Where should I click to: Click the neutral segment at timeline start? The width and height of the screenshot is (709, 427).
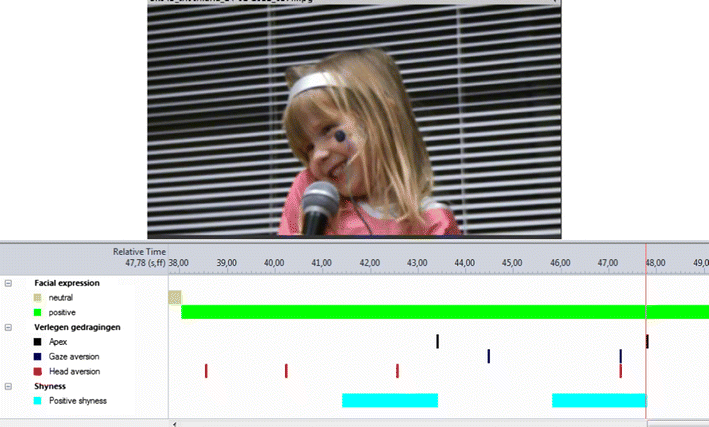(x=175, y=298)
